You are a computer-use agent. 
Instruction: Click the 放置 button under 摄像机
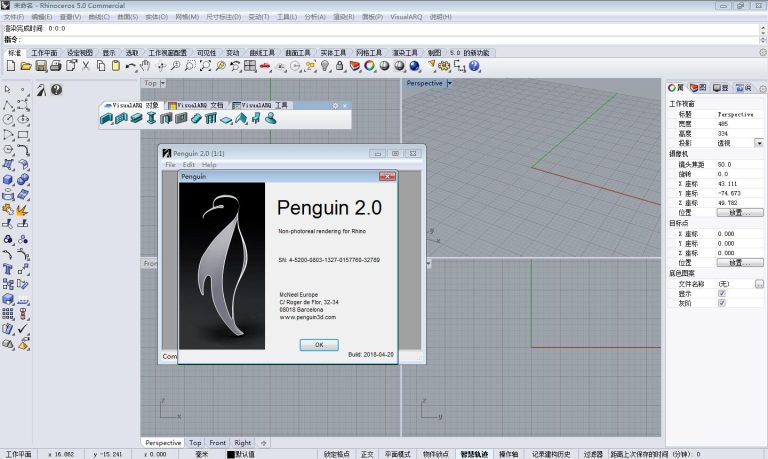coord(740,213)
